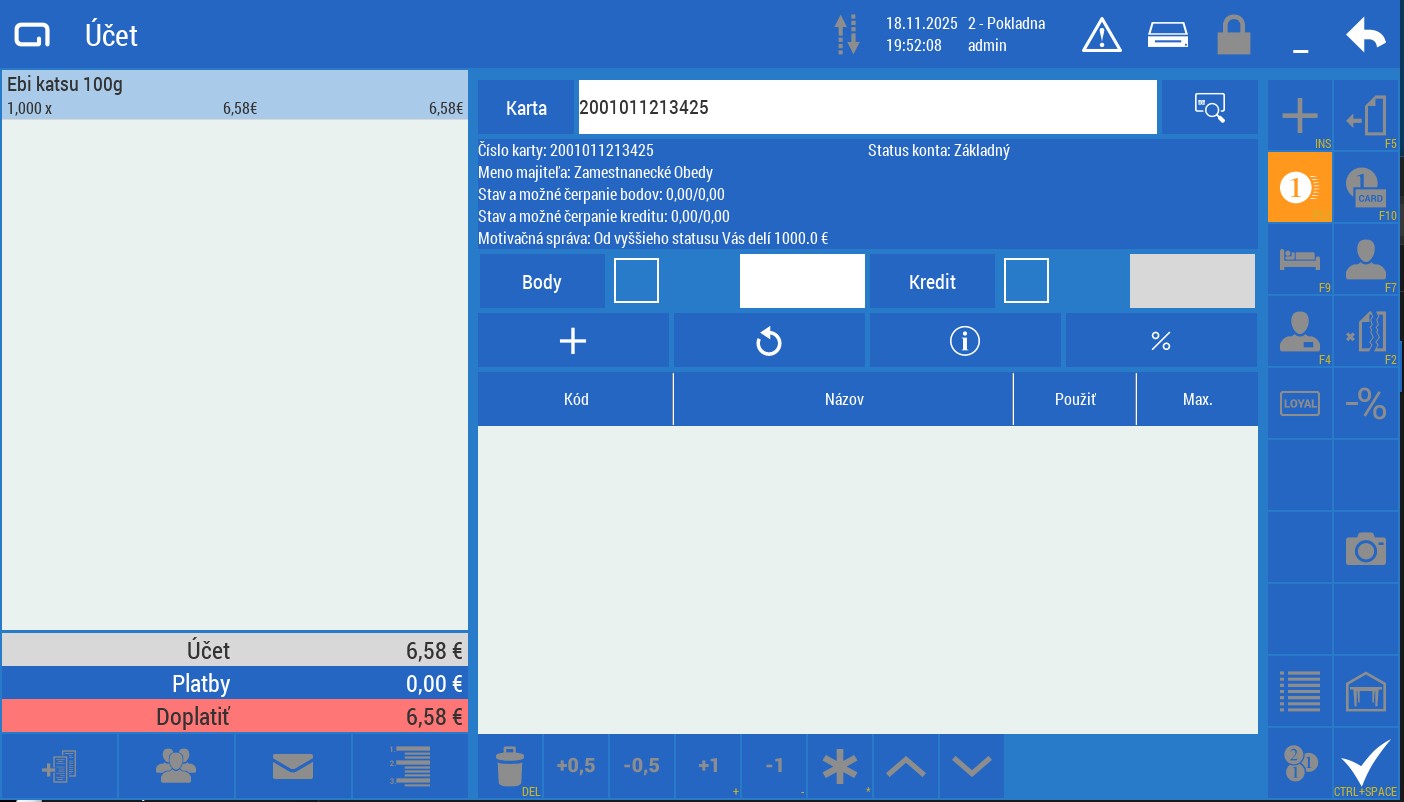Move selection down with chevron arrow
Image resolution: width=1404 pixels, height=802 pixels.
(972, 767)
